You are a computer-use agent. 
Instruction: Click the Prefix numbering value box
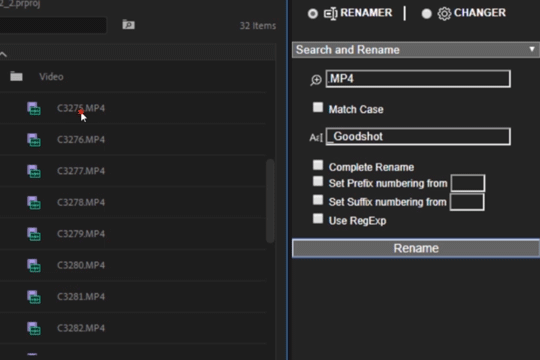click(468, 183)
